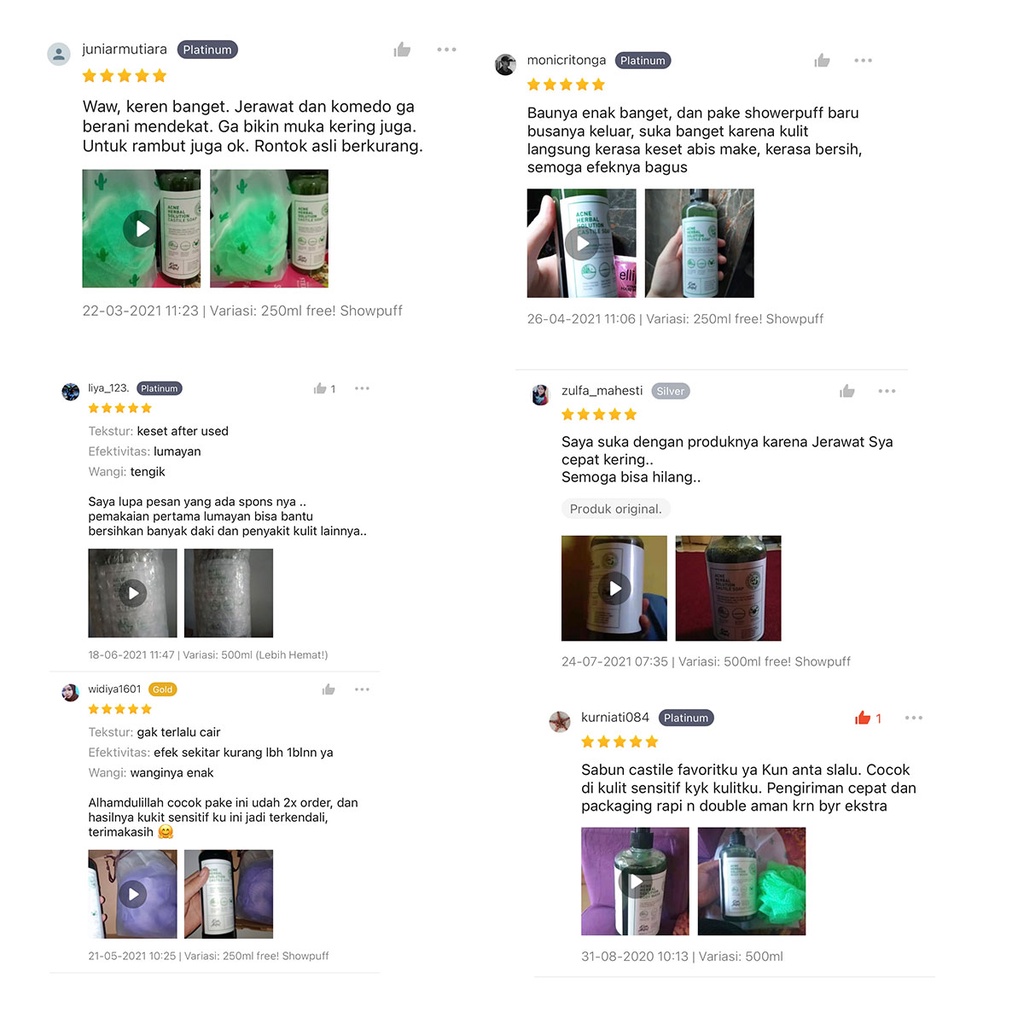1024x1024 pixels.
Task: Play monicritonga's video of the soap bottle
Action: pyautogui.click(x=581, y=244)
